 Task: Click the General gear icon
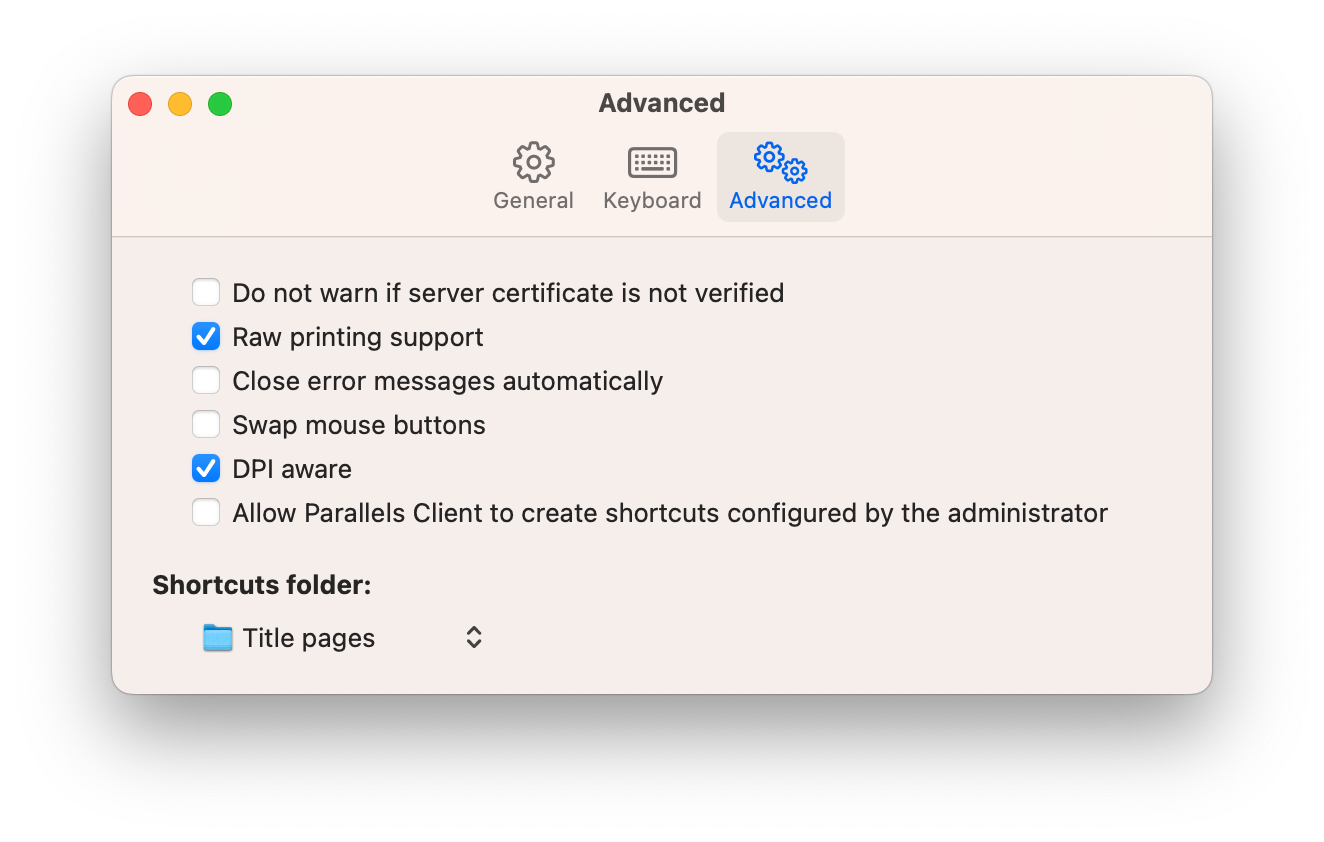point(533,162)
